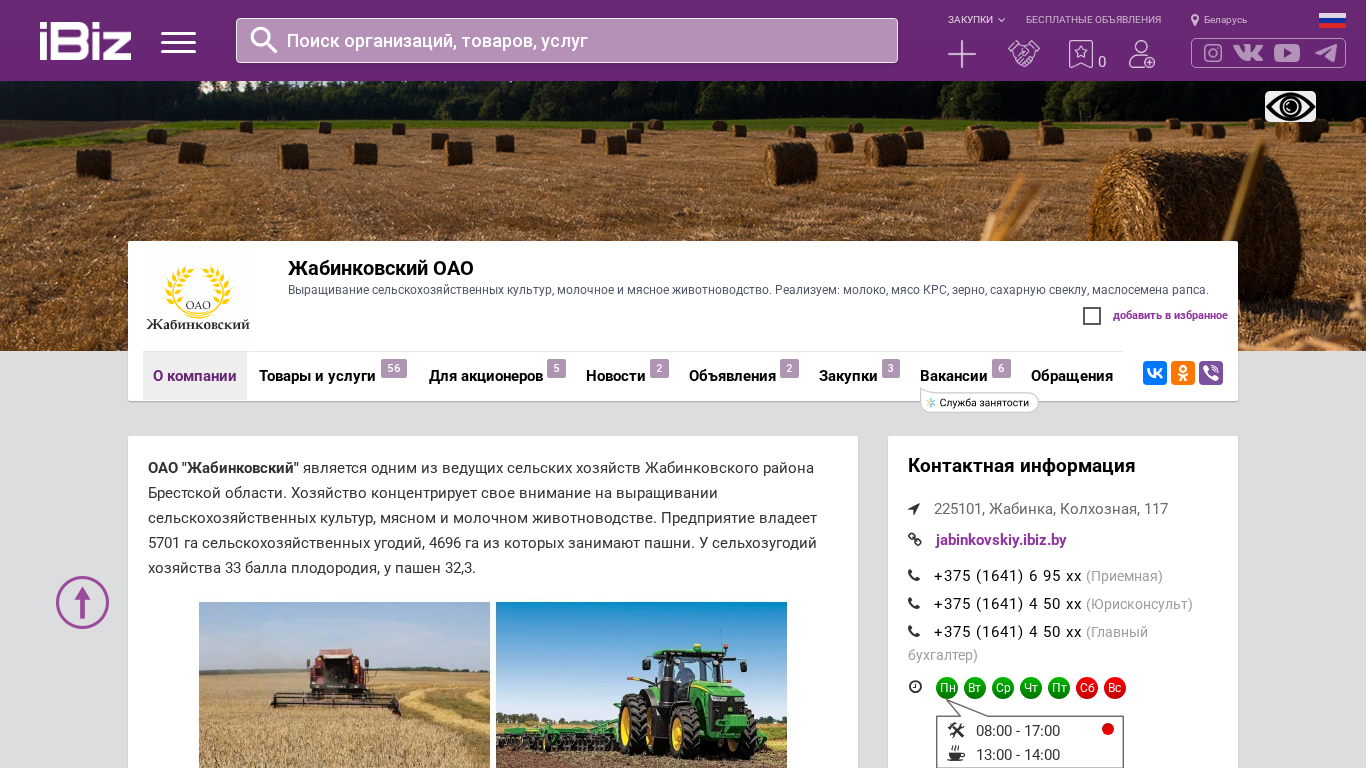The image size is (1366, 768).
Task: Click the search input field
Action: click(x=567, y=41)
